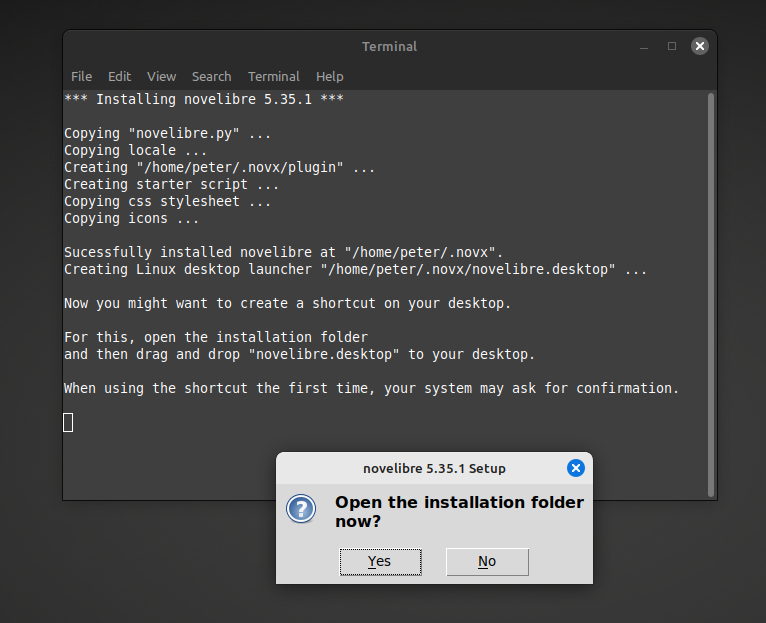The height and width of the screenshot is (623, 766).
Task: Close the Terminal window
Action: 700,46
